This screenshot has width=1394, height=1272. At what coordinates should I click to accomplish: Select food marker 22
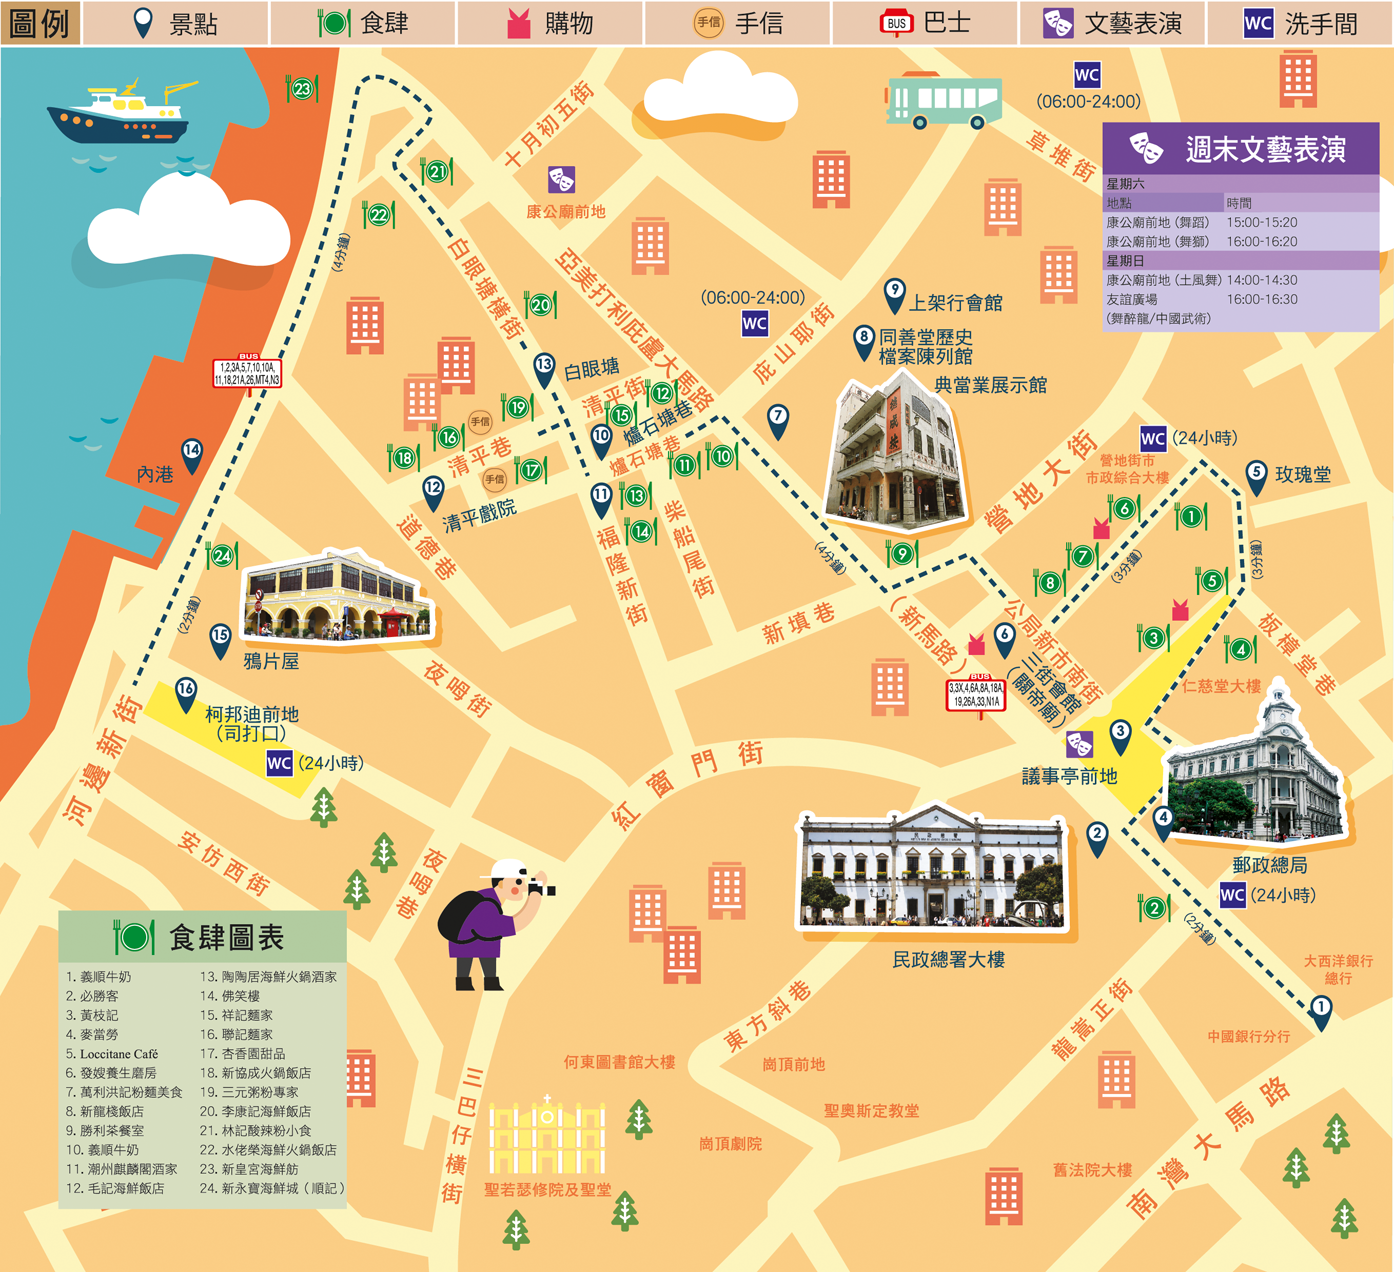point(378,215)
